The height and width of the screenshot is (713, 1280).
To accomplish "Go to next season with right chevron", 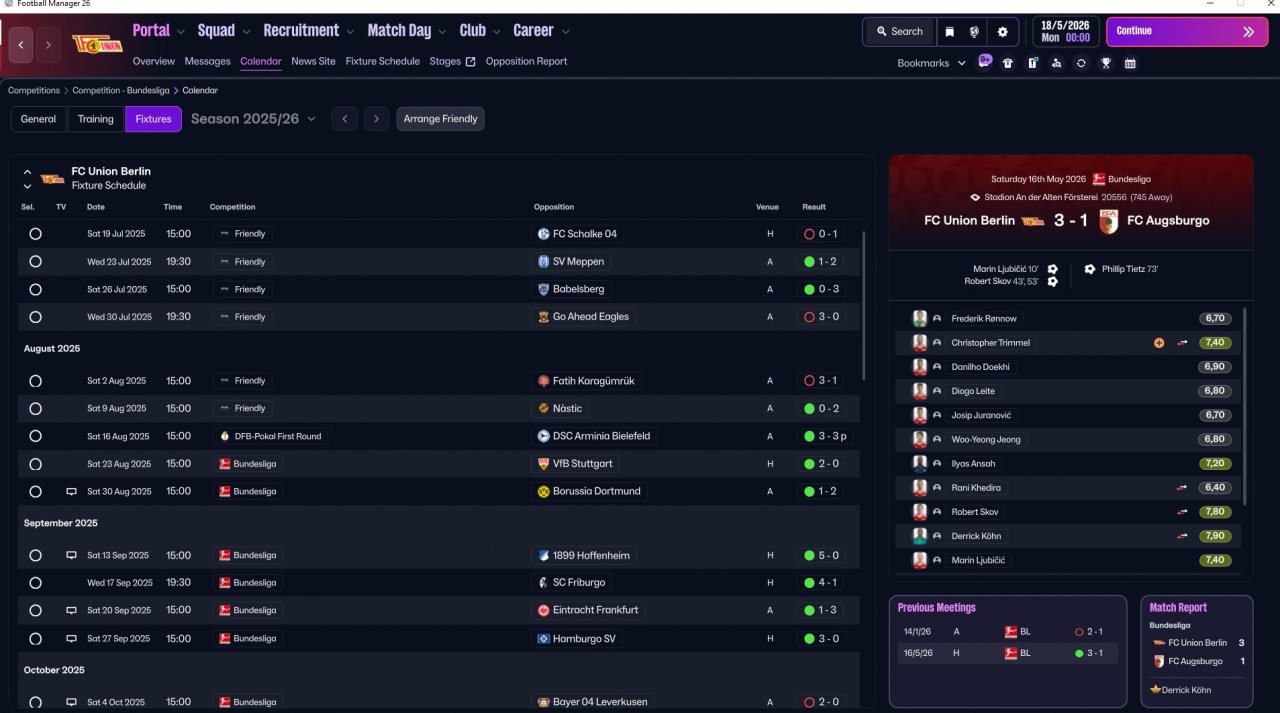I will pos(376,119).
